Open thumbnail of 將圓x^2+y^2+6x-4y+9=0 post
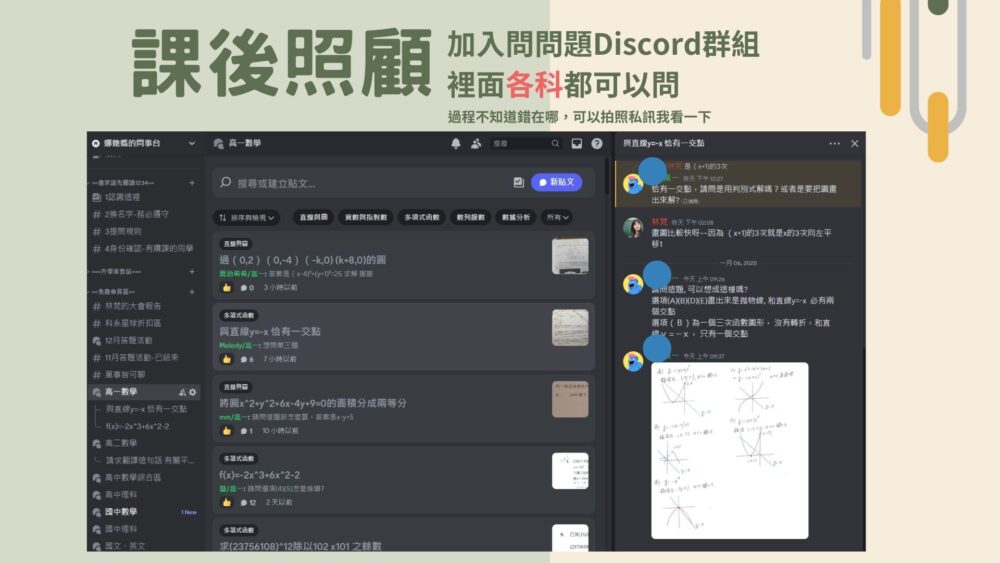Screen dimensions: 1000x563 point(570,399)
